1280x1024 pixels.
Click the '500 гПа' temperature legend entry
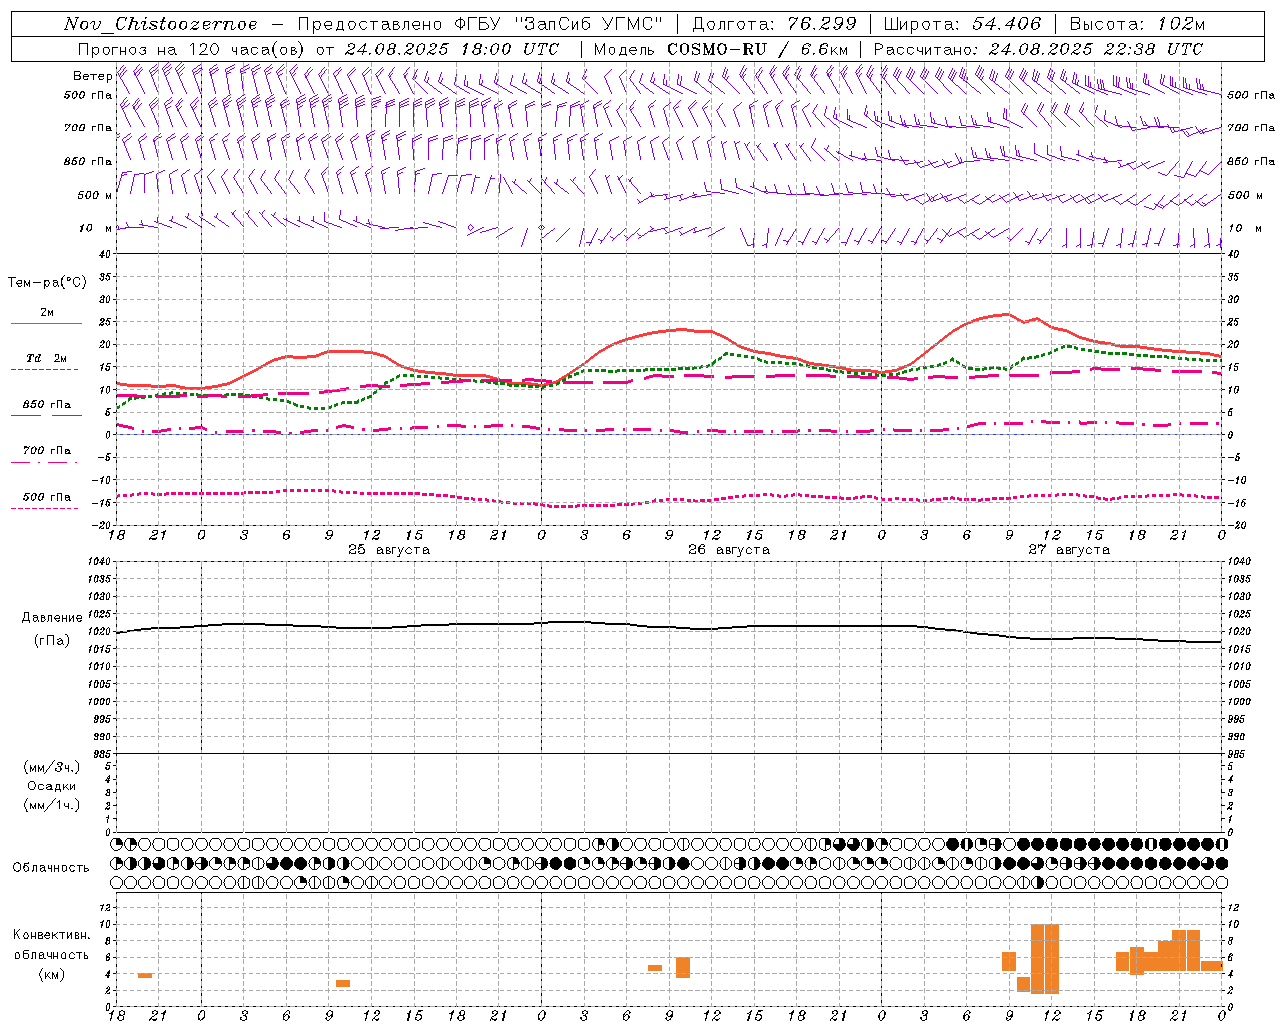point(47,497)
